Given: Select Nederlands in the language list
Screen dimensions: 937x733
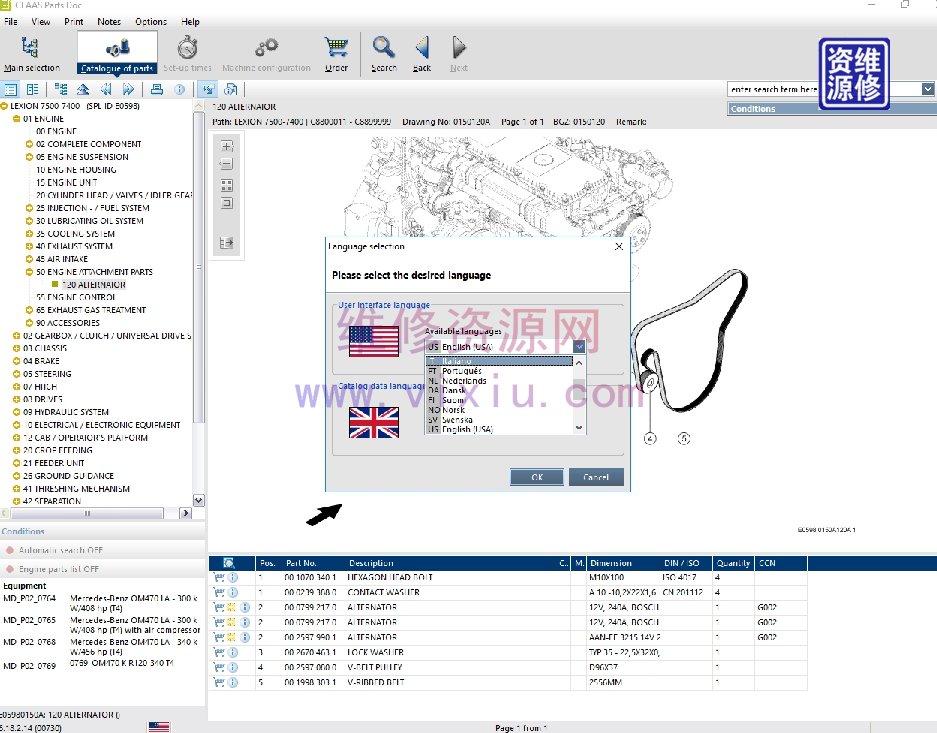Looking at the screenshot, I should (464, 381).
